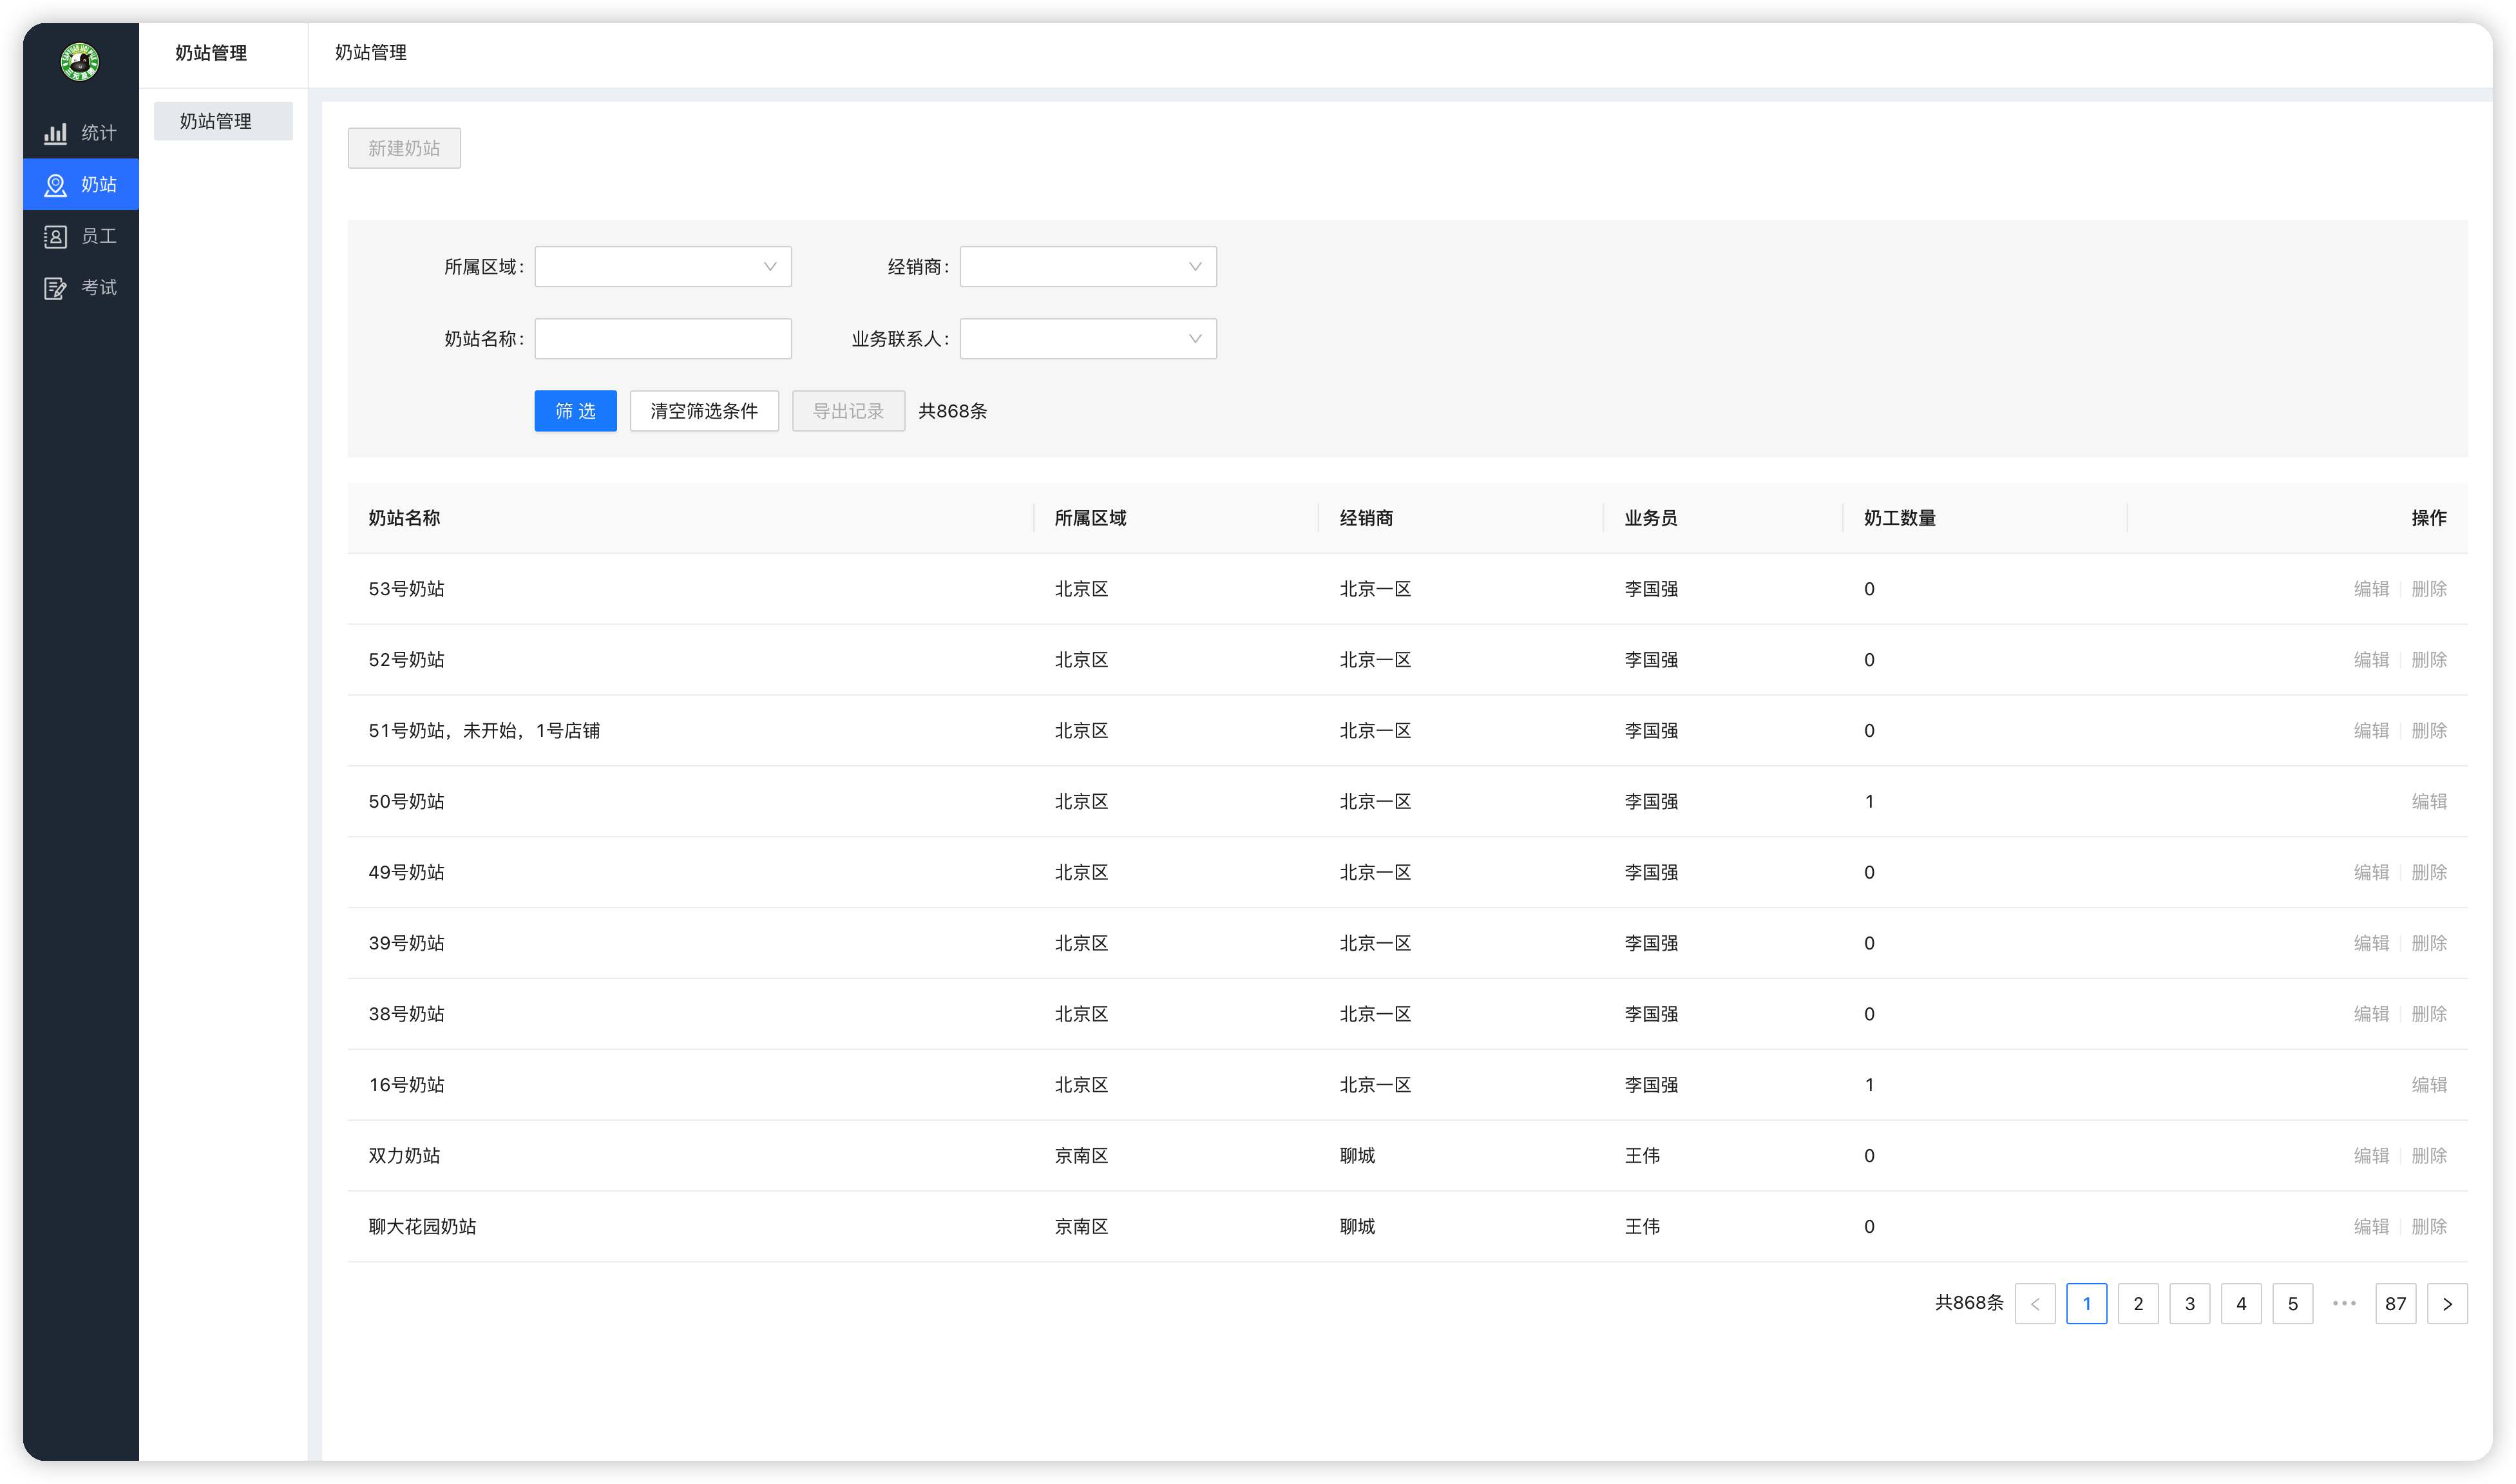Go to page 2
2516x1484 pixels.
point(2138,1304)
